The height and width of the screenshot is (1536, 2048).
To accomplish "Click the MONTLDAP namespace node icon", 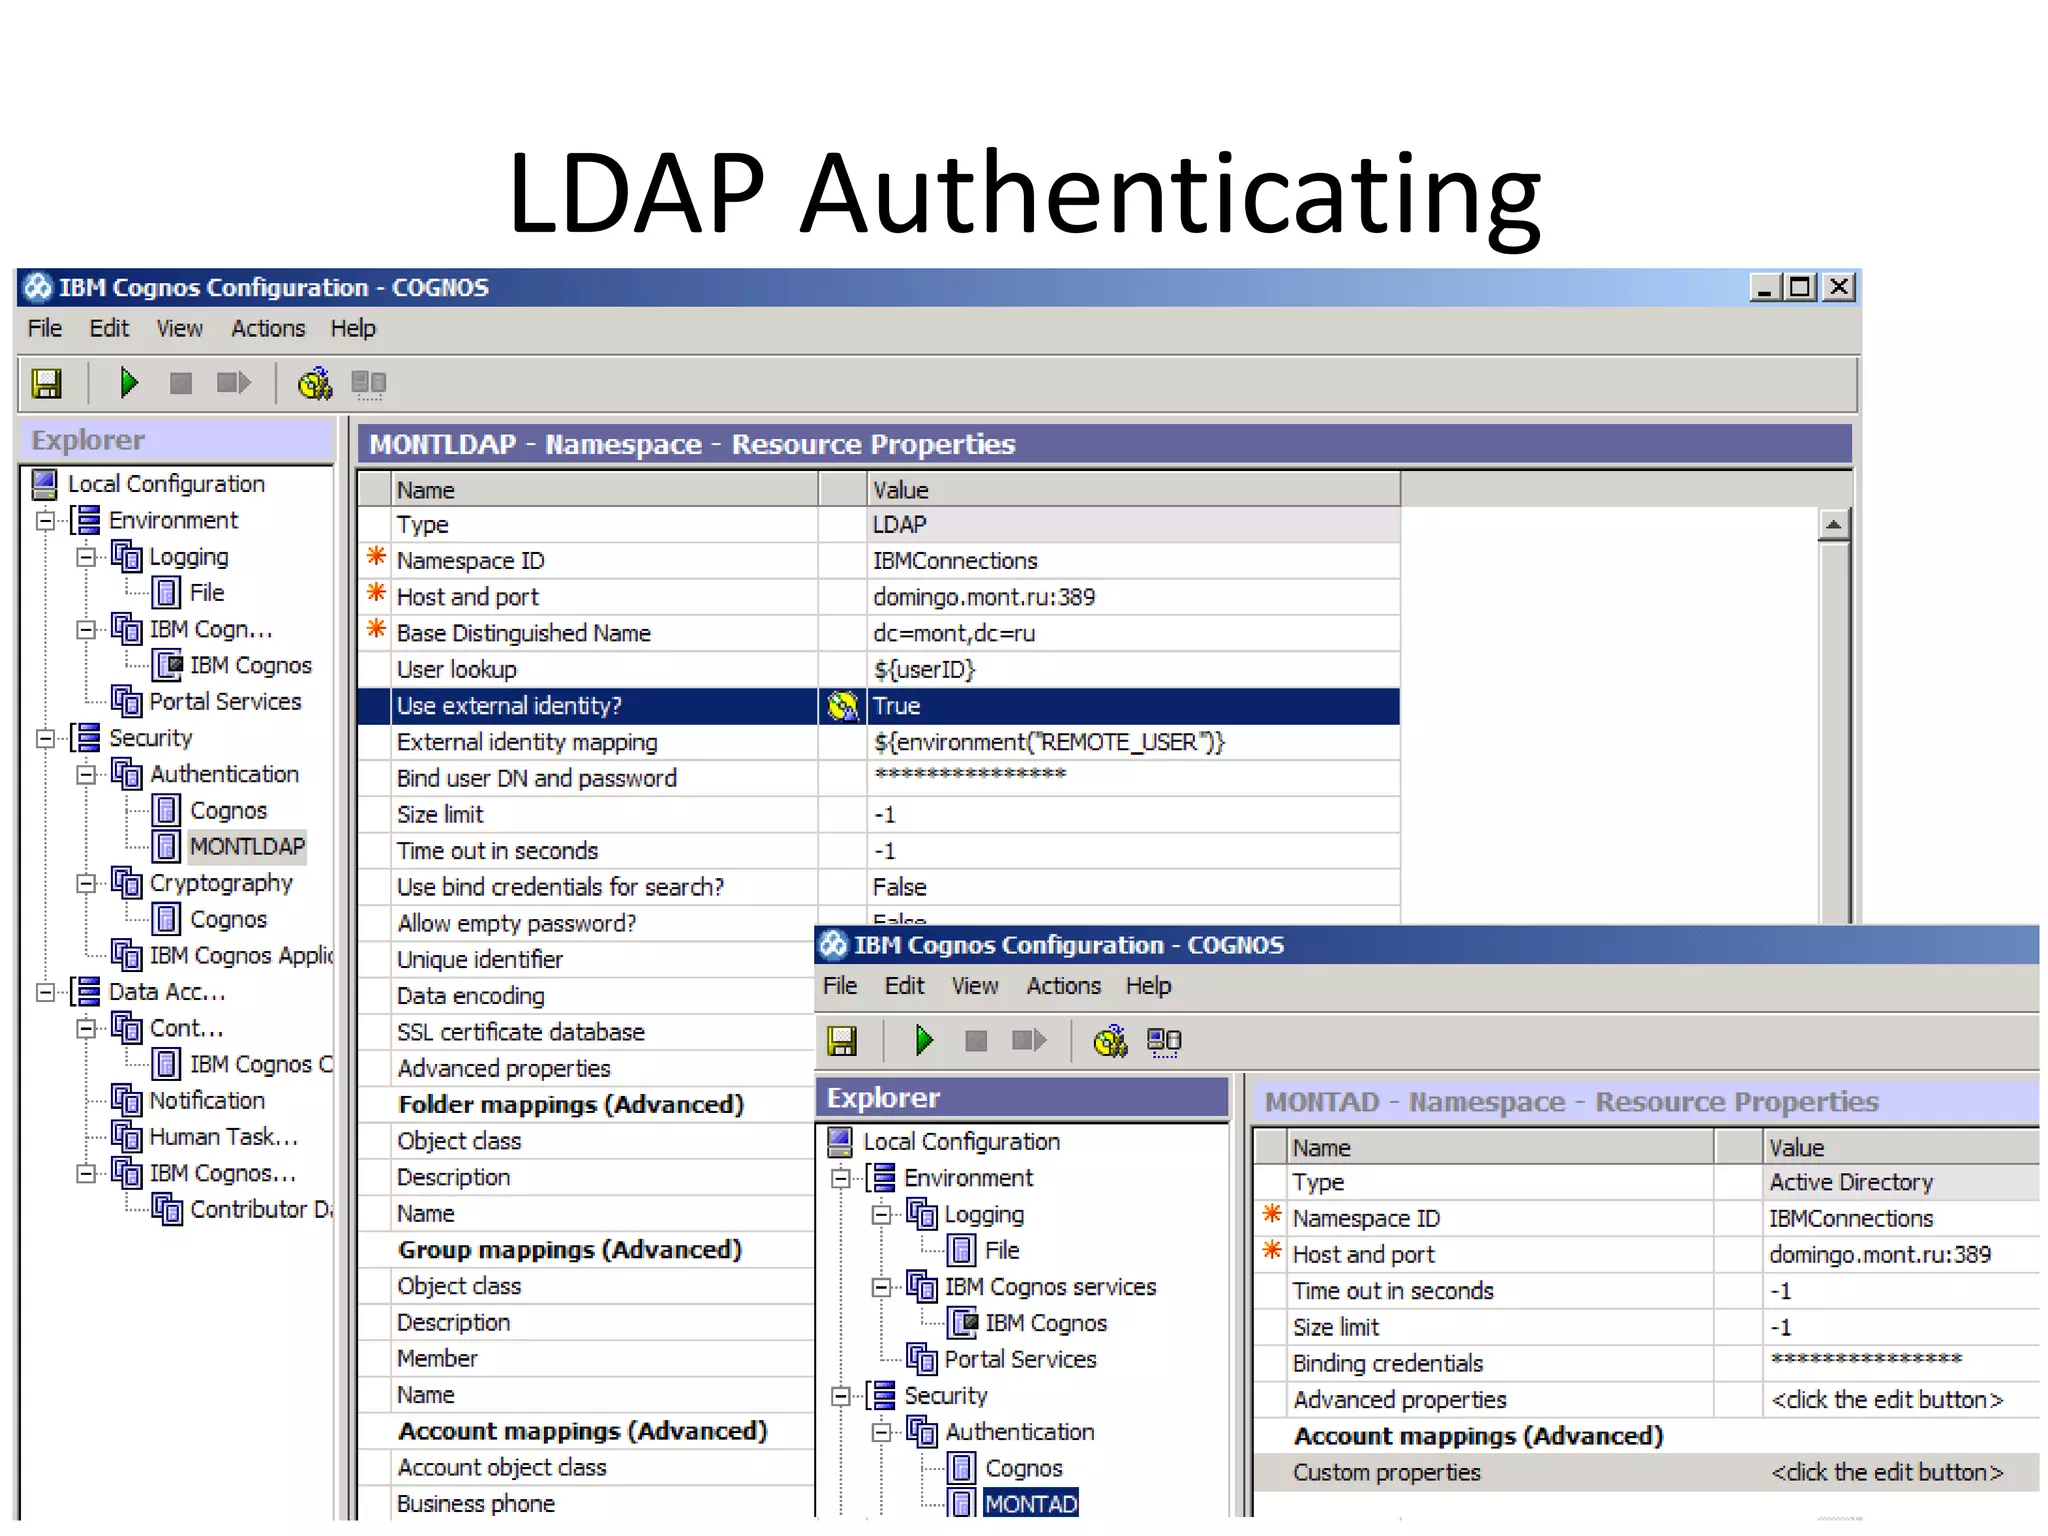I will click(167, 847).
